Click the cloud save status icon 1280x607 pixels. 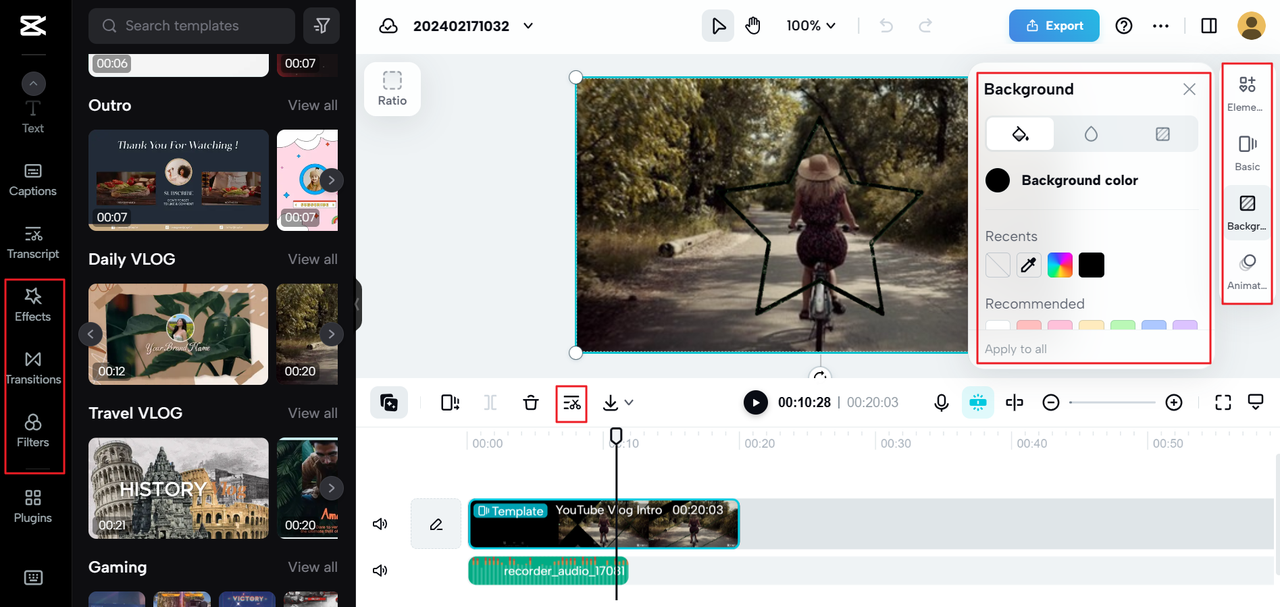coord(388,26)
